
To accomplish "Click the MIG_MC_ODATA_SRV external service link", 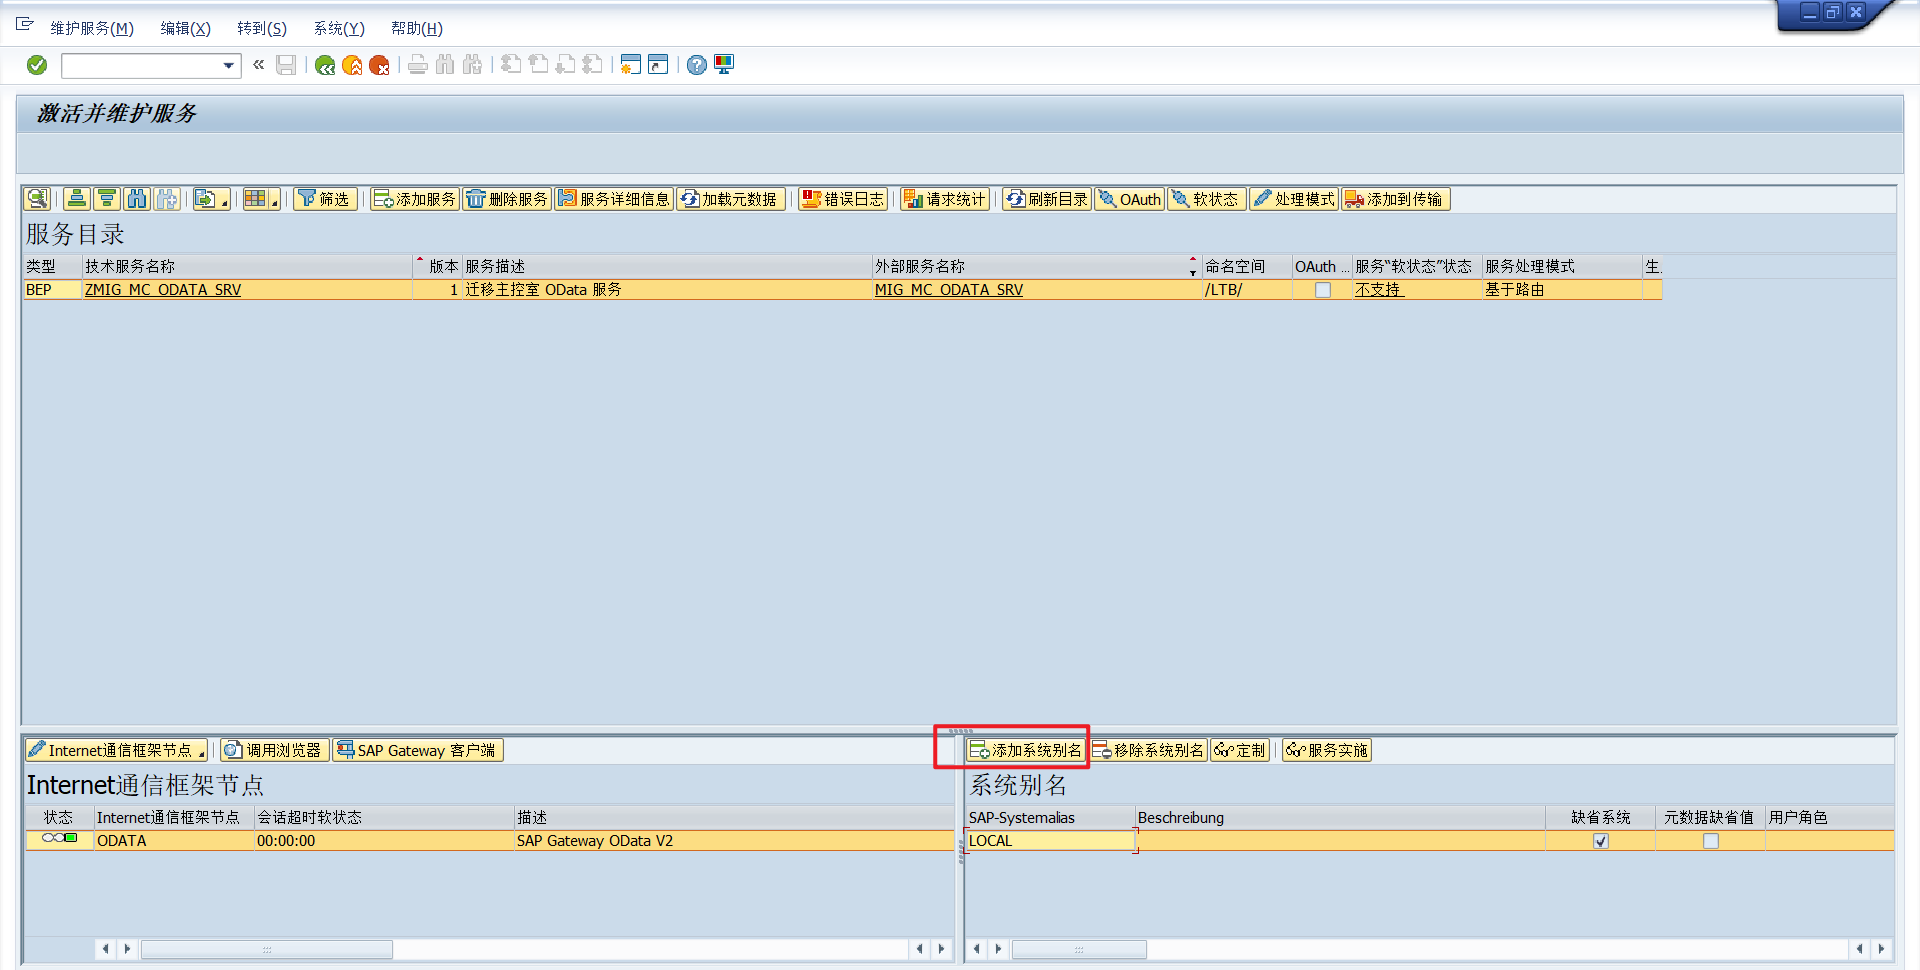I will point(949,290).
